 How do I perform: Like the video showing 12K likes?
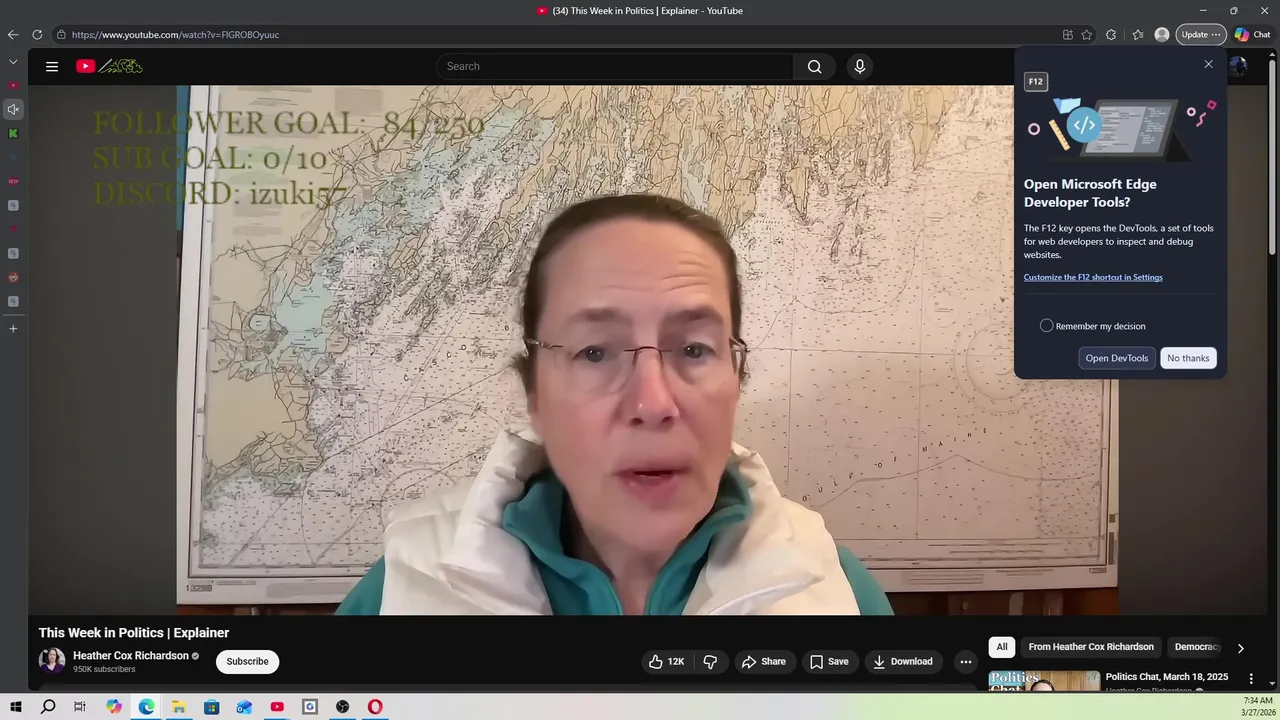666,662
